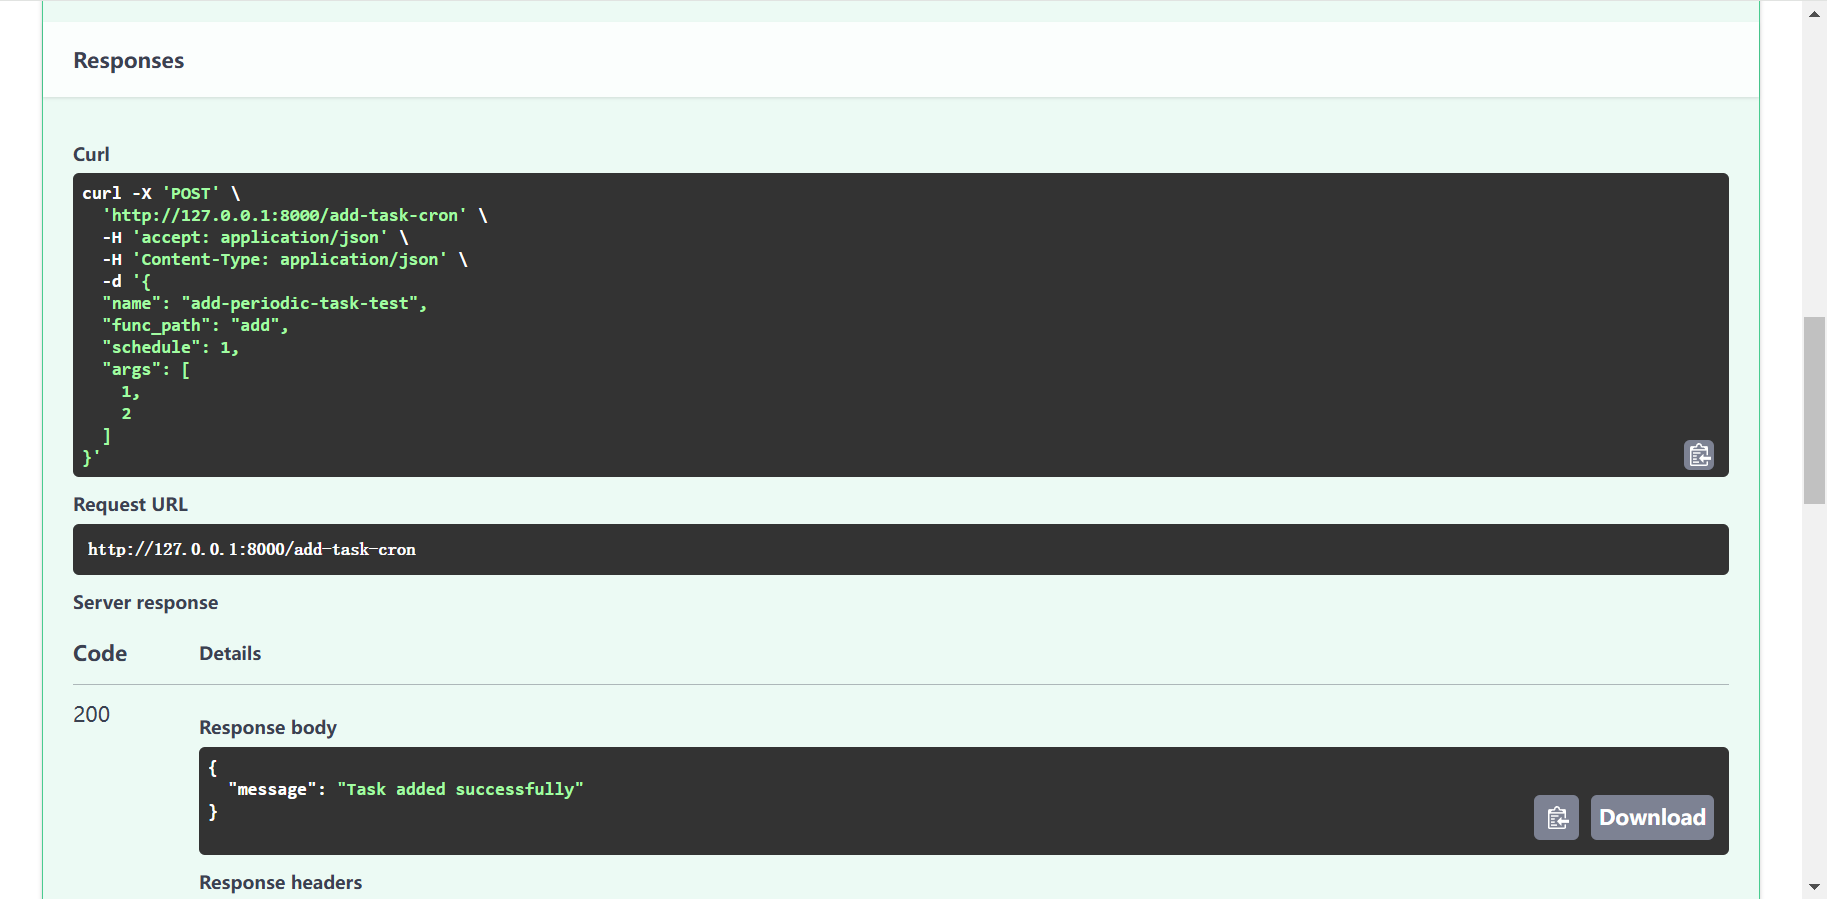Viewport: 1827px width, 899px height.
Task: Copy the response body to clipboard
Action: click(x=1556, y=818)
